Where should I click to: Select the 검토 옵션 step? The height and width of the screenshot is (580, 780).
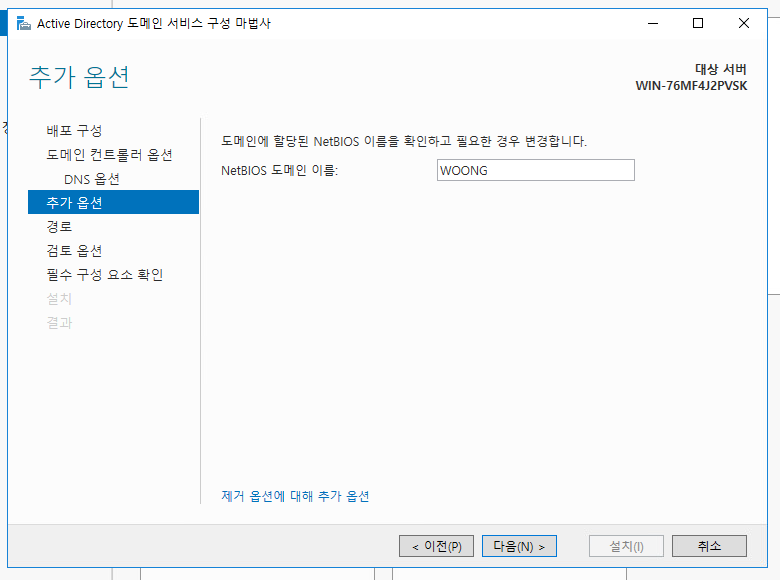pos(74,251)
